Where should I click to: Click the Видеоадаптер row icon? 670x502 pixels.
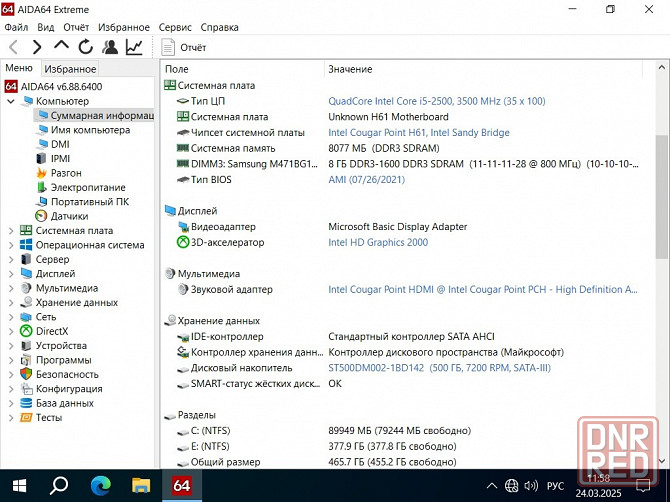pos(183,227)
